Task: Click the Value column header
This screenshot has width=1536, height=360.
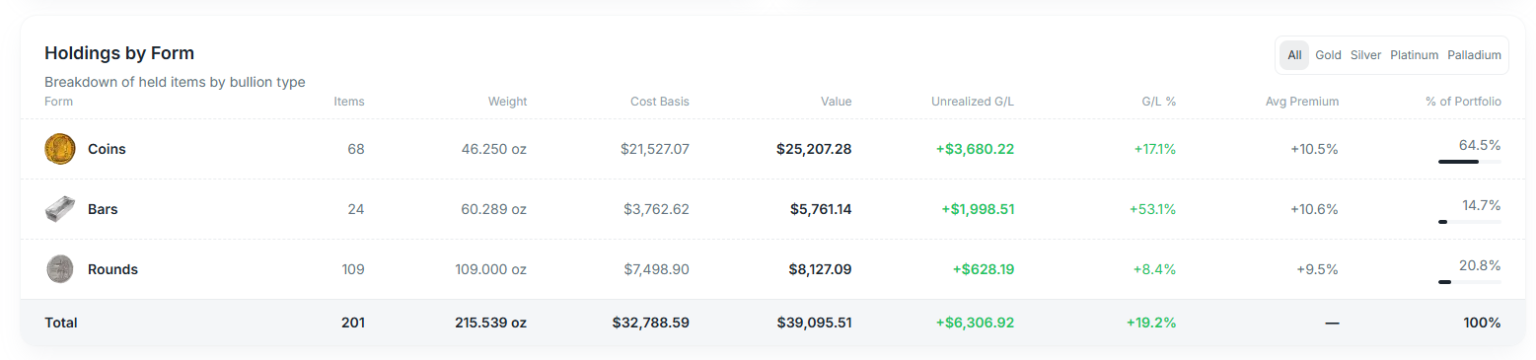Action: (x=836, y=101)
